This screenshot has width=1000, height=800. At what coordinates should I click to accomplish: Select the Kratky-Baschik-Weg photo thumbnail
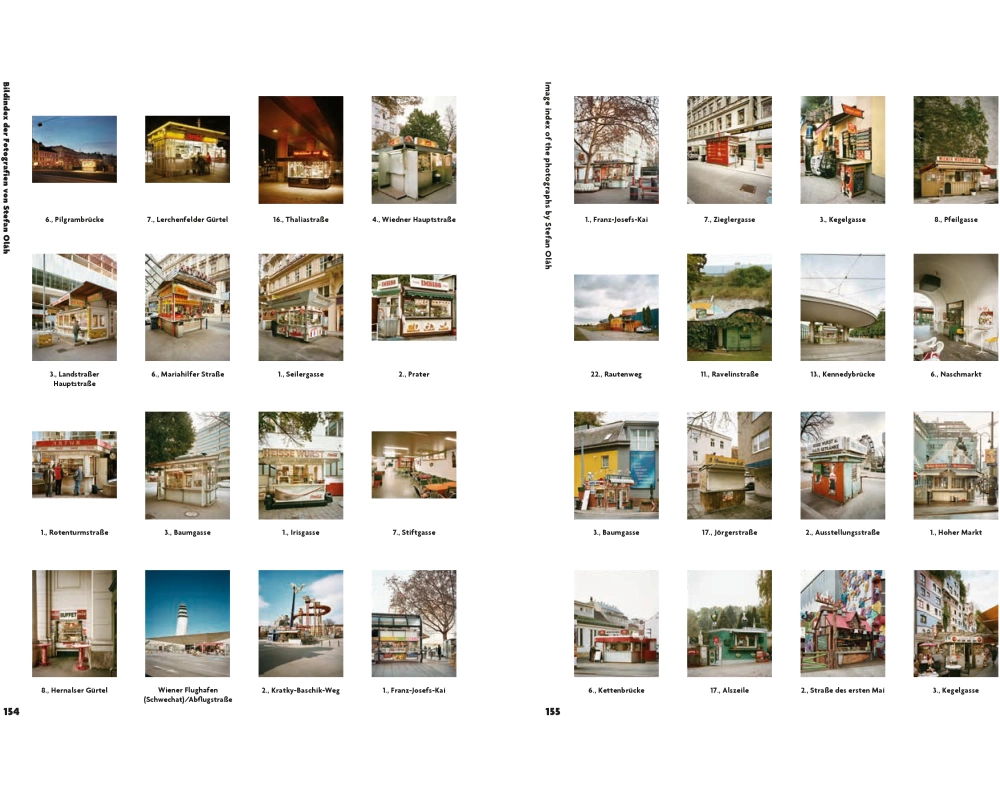click(300, 624)
